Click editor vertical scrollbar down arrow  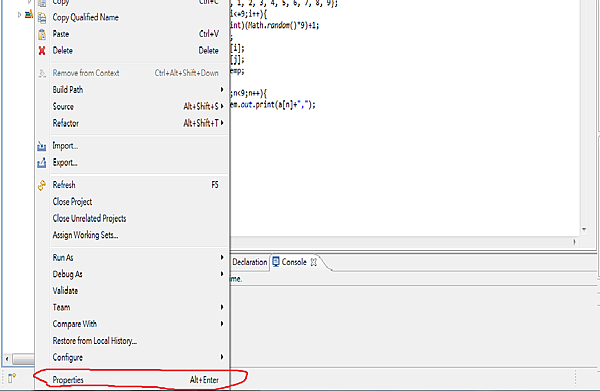point(584,230)
